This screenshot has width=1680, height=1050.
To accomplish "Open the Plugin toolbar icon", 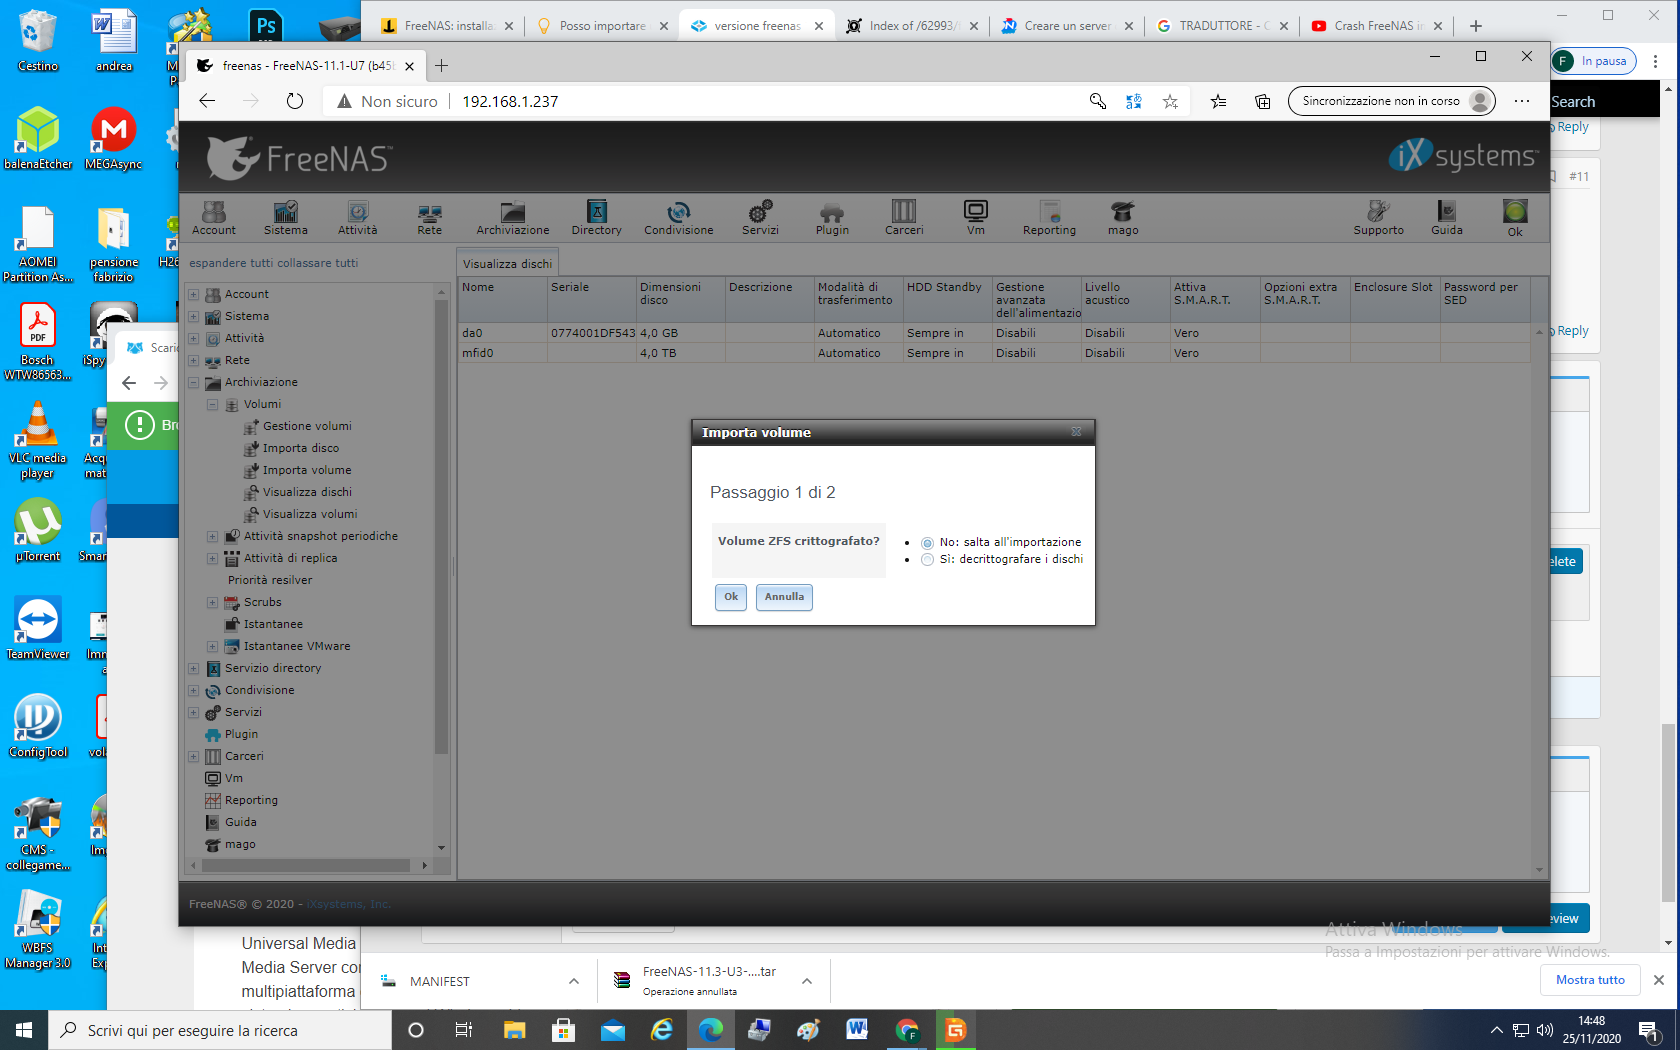I will click(x=832, y=217).
